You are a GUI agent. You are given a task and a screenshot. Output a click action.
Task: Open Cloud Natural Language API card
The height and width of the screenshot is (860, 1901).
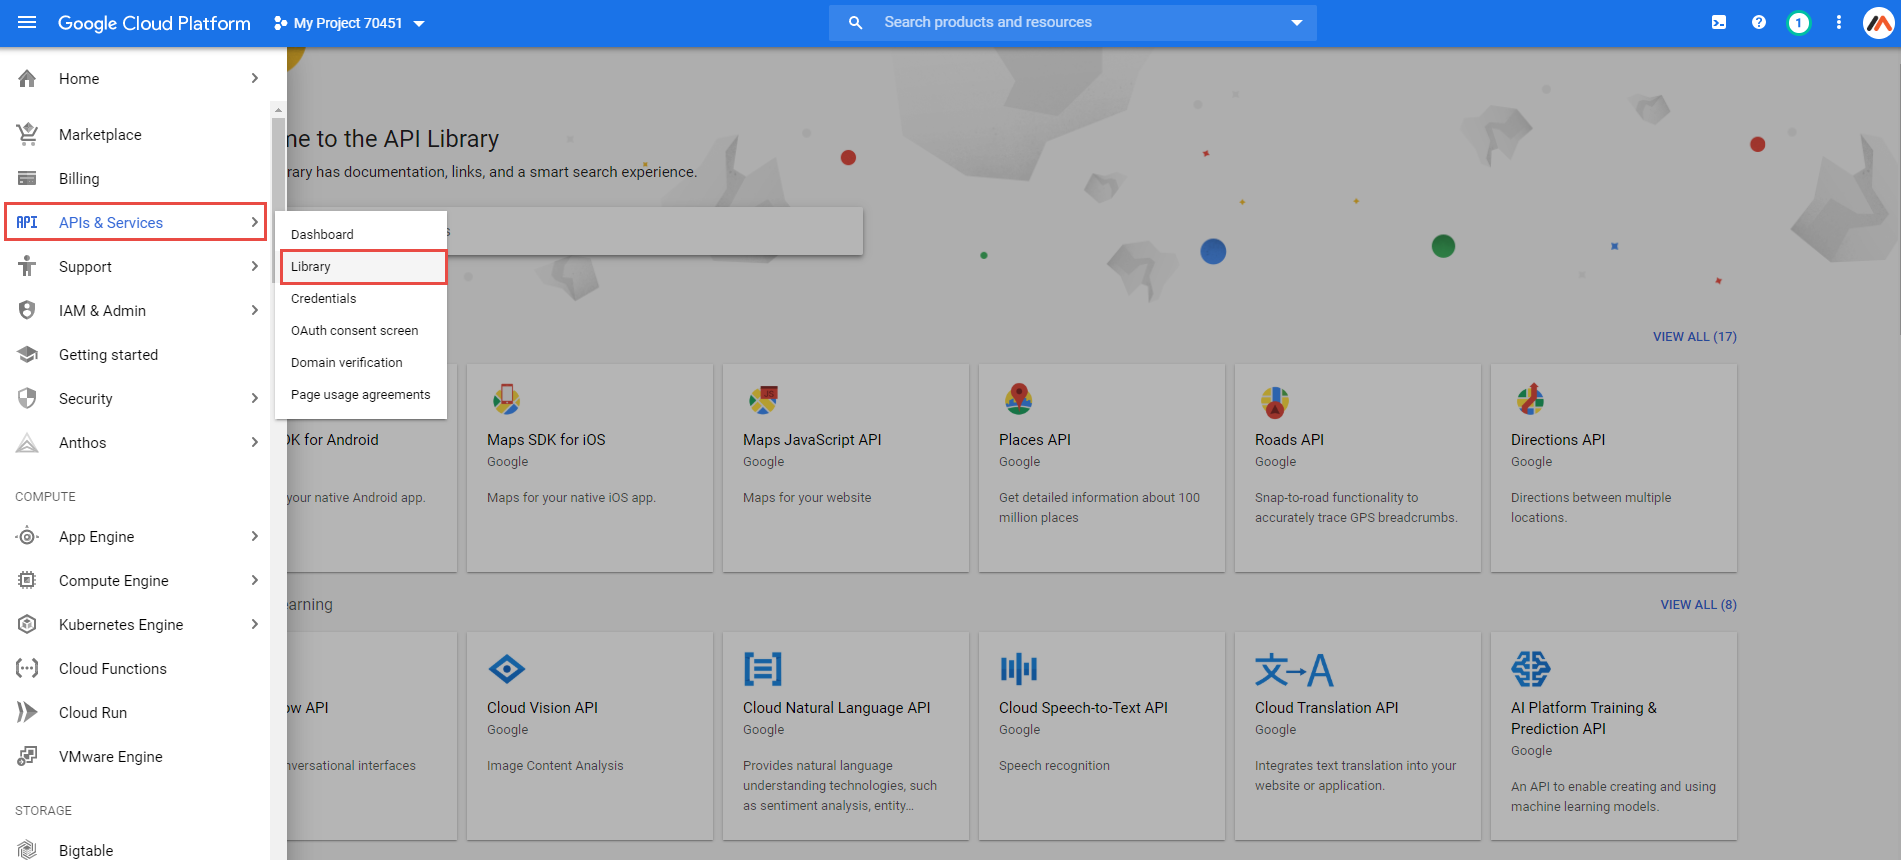(x=846, y=736)
